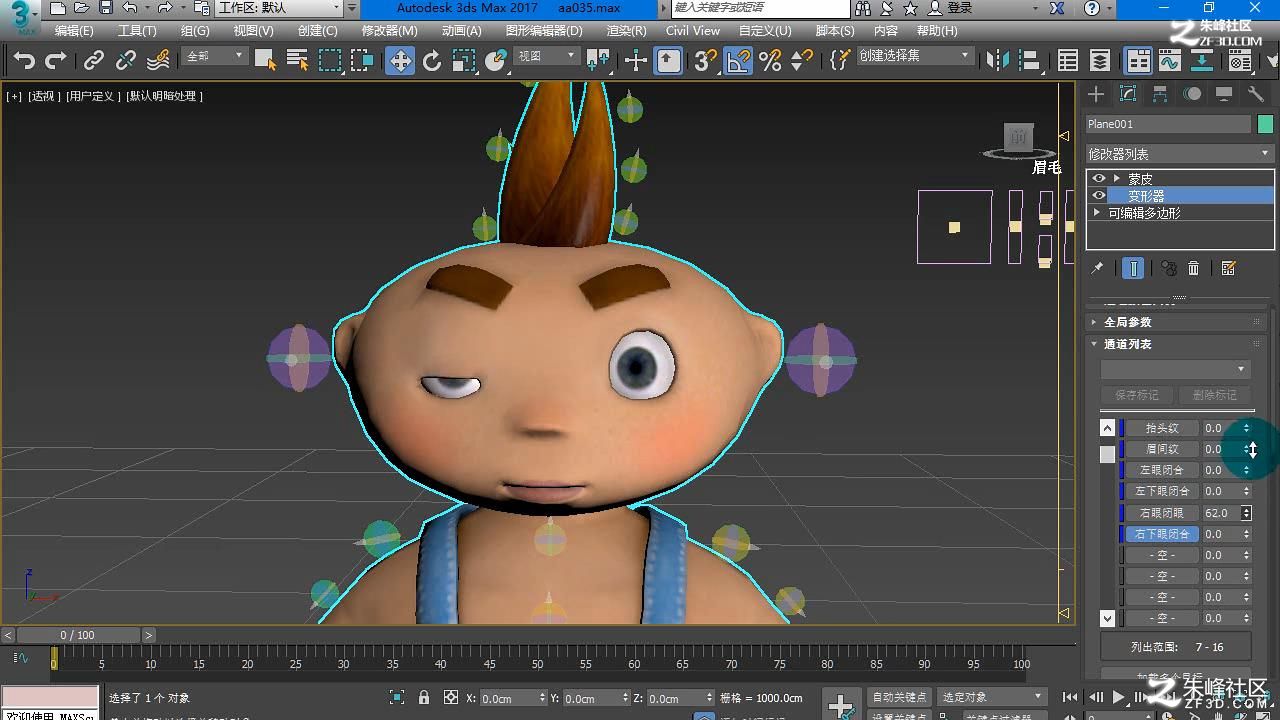This screenshot has height=720, width=1280.
Task: Open the 修改器列表 modifier list dropdown
Action: click(x=1179, y=154)
